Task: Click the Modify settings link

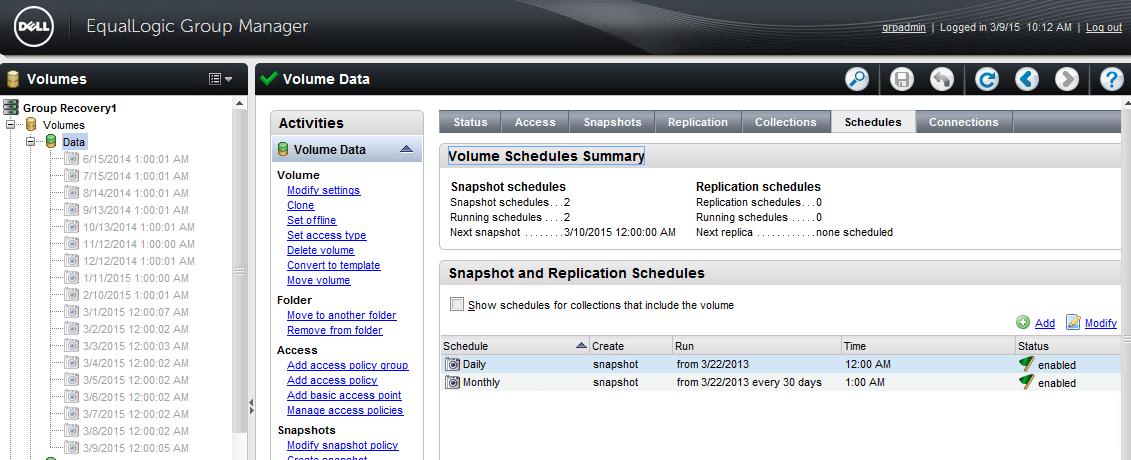Action: click(x=323, y=190)
